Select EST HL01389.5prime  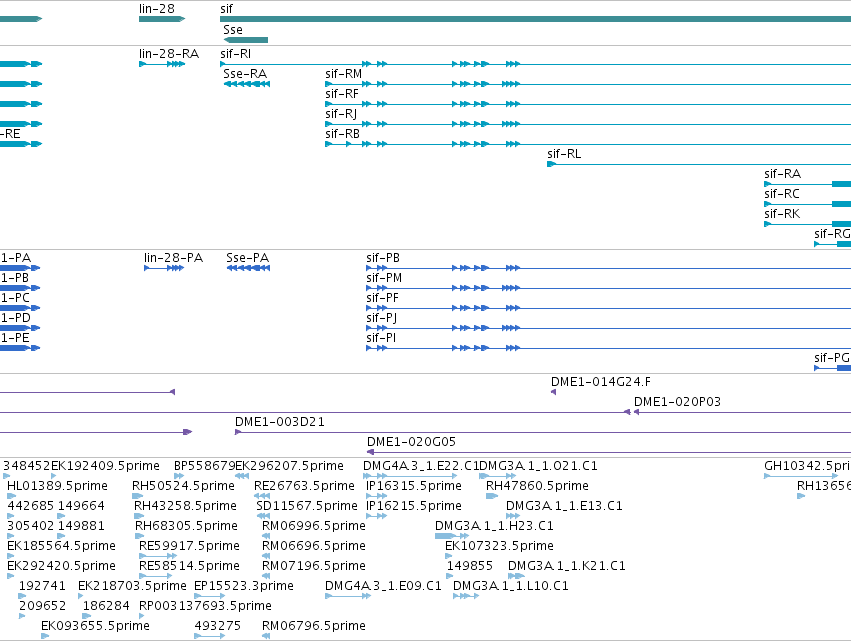(11, 496)
